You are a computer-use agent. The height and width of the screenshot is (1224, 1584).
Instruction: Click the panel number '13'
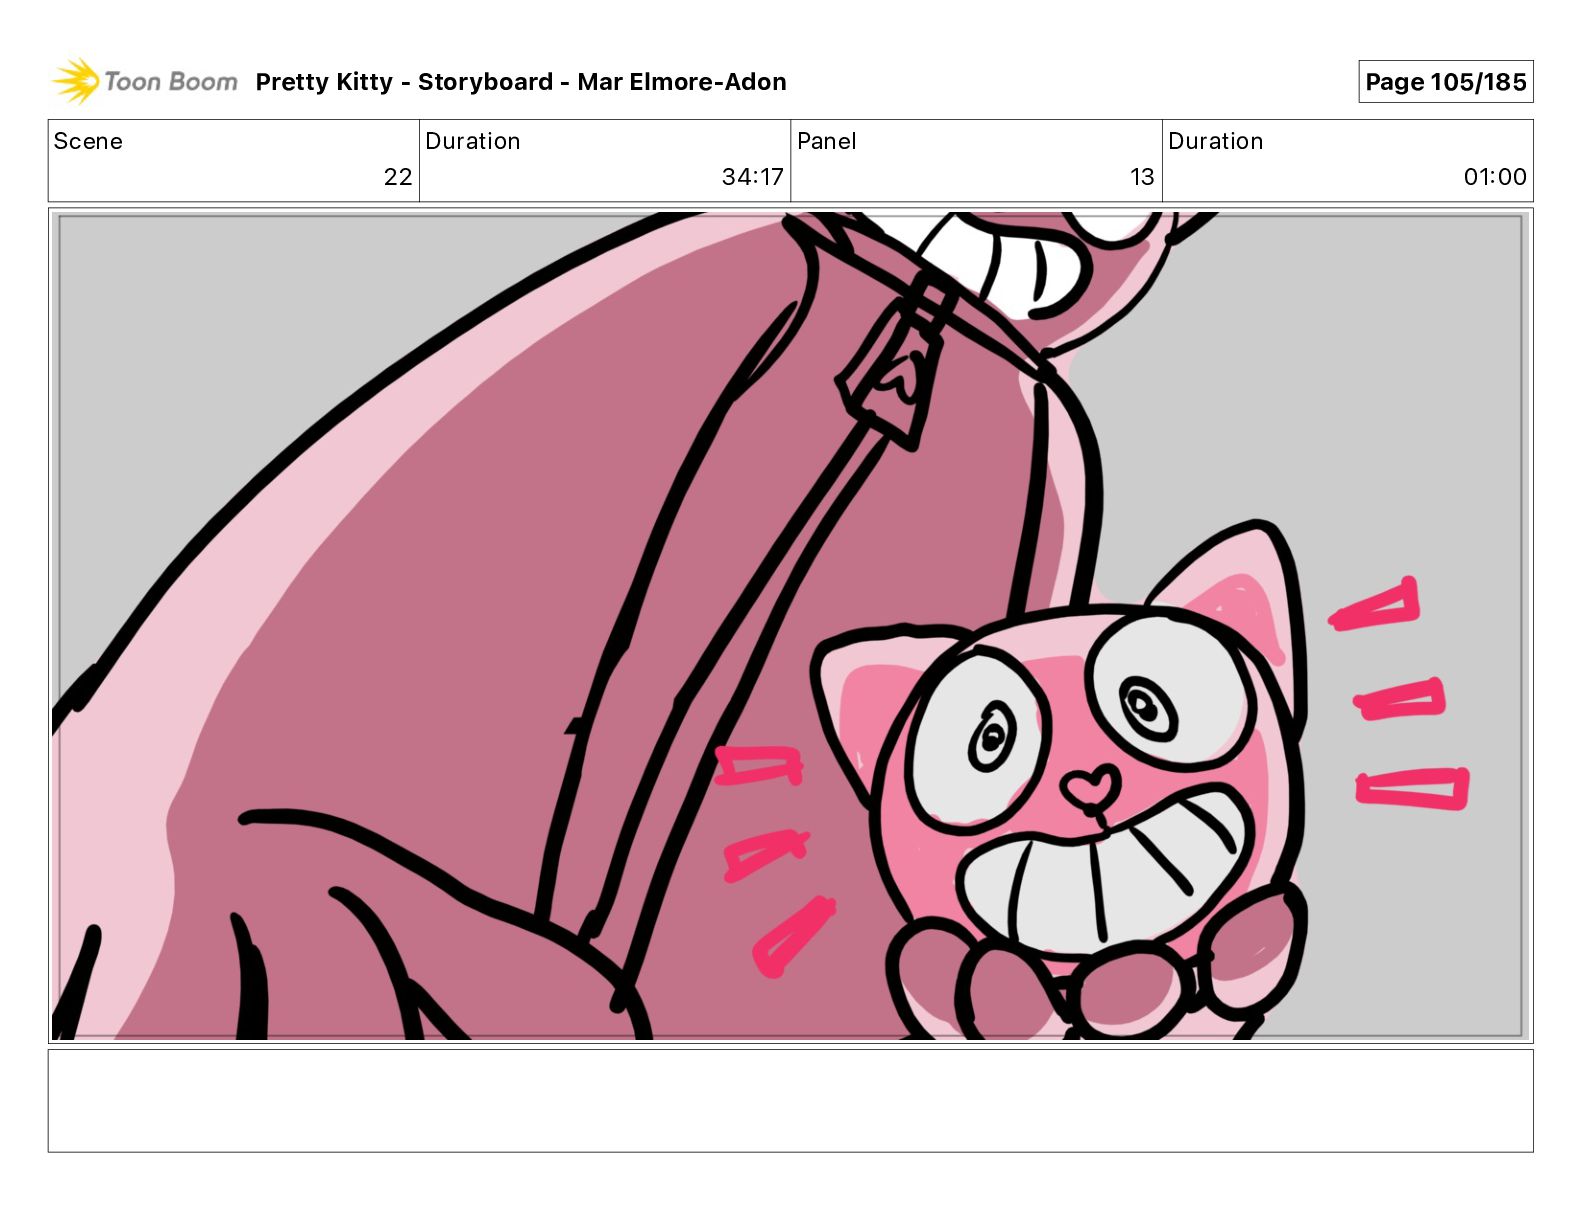(x=1142, y=177)
